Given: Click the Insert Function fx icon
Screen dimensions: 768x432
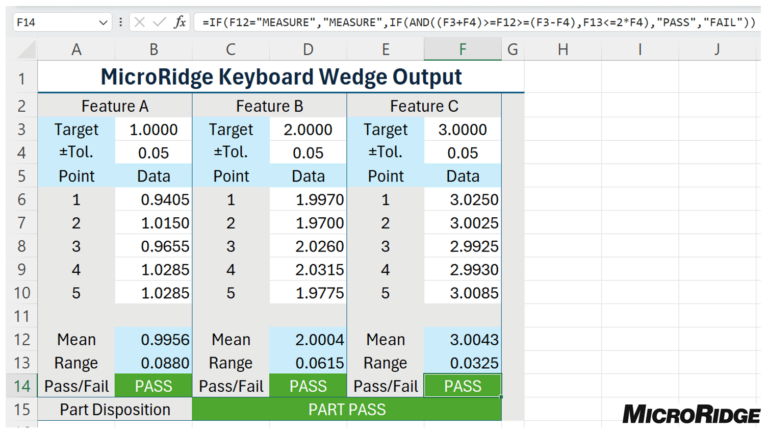Looking at the screenshot, I should [180, 22].
